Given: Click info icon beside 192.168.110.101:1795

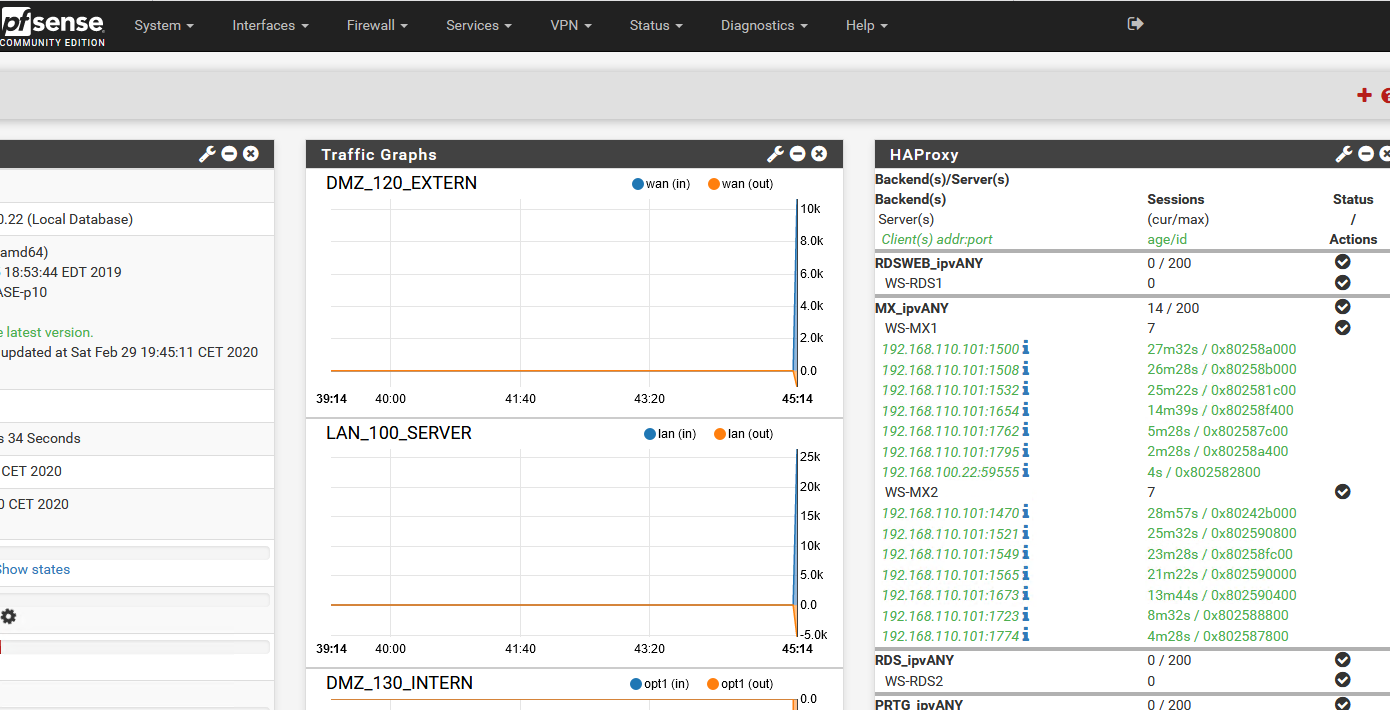Looking at the screenshot, I should click(1025, 451).
